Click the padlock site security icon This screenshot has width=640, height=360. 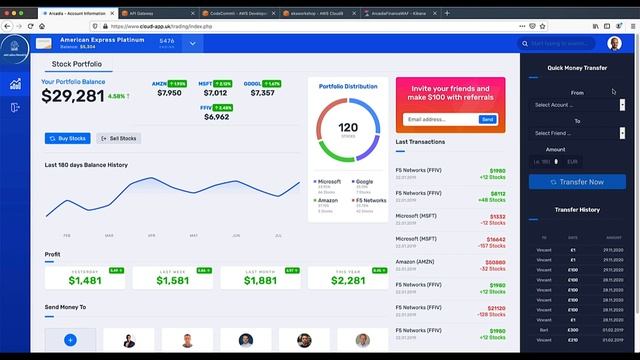[105, 26]
